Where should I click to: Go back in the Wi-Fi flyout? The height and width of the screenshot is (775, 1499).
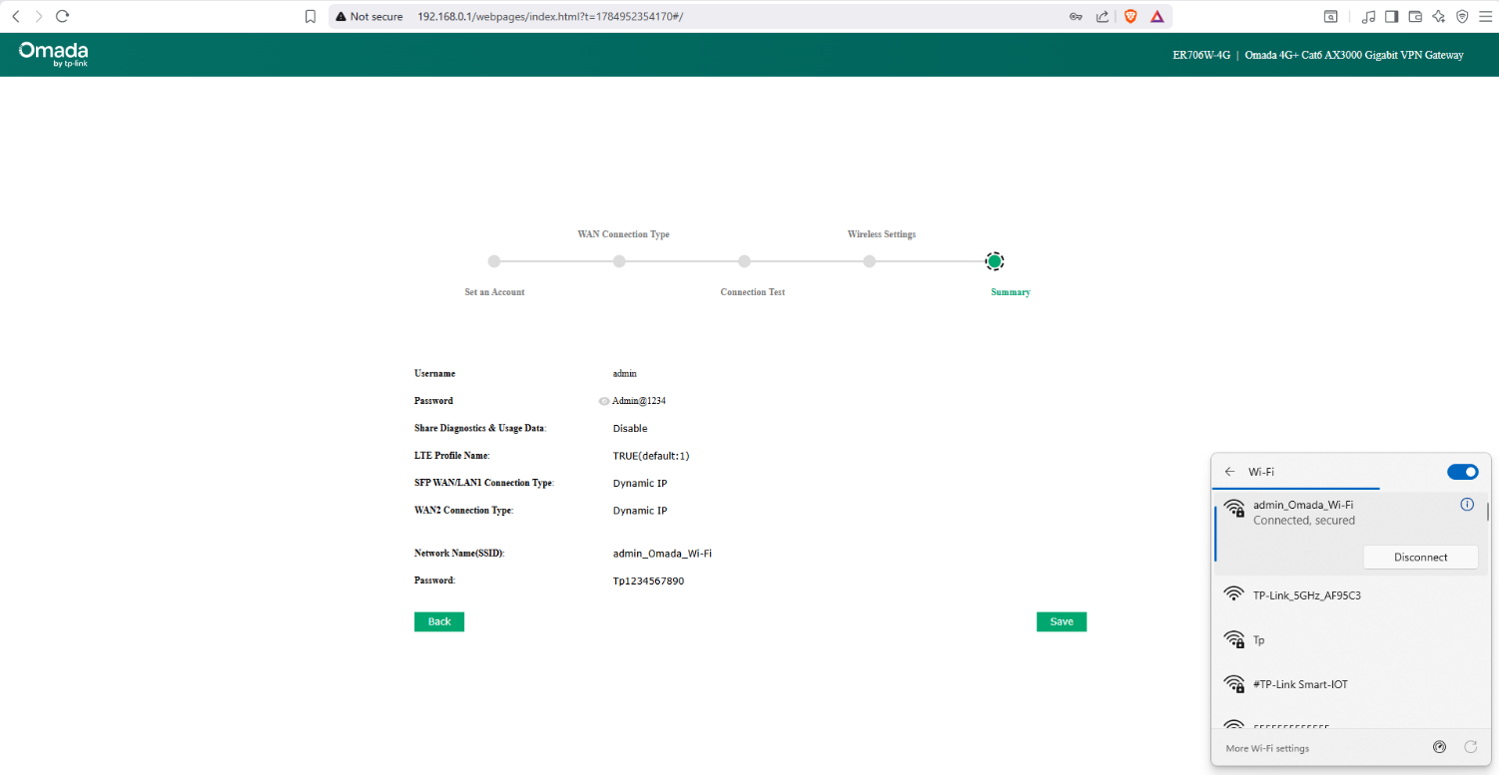coord(1230,472)
